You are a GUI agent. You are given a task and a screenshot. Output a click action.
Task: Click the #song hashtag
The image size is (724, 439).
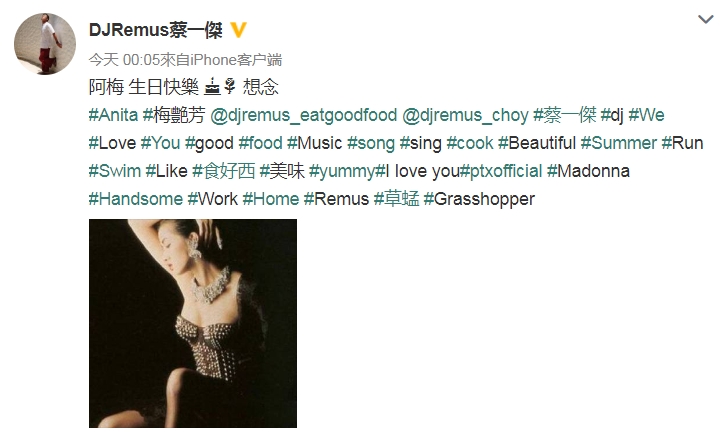[x=371, y=144]
